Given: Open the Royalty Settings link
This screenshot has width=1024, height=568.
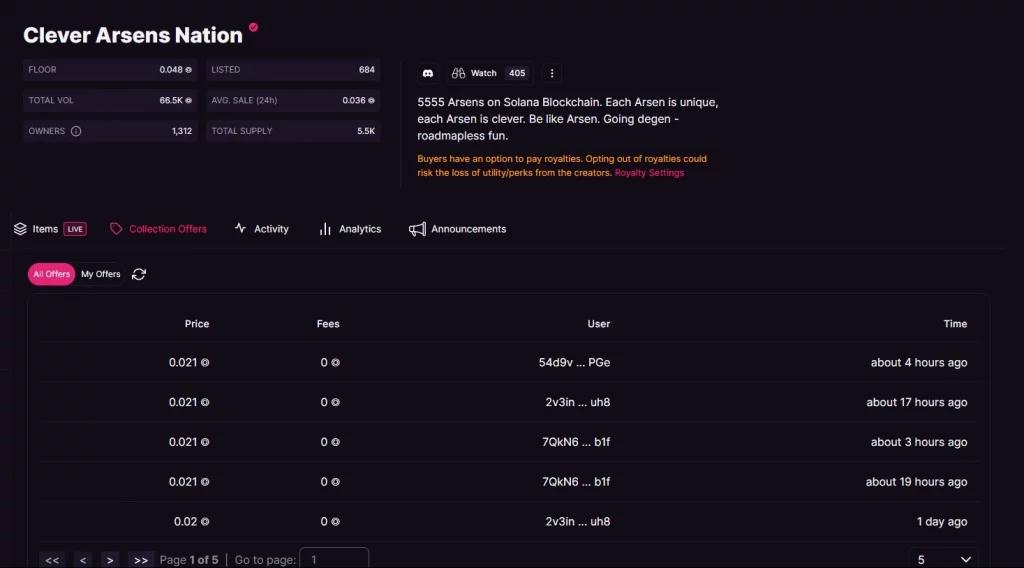Looking at the screenshot, I should 649,173.
